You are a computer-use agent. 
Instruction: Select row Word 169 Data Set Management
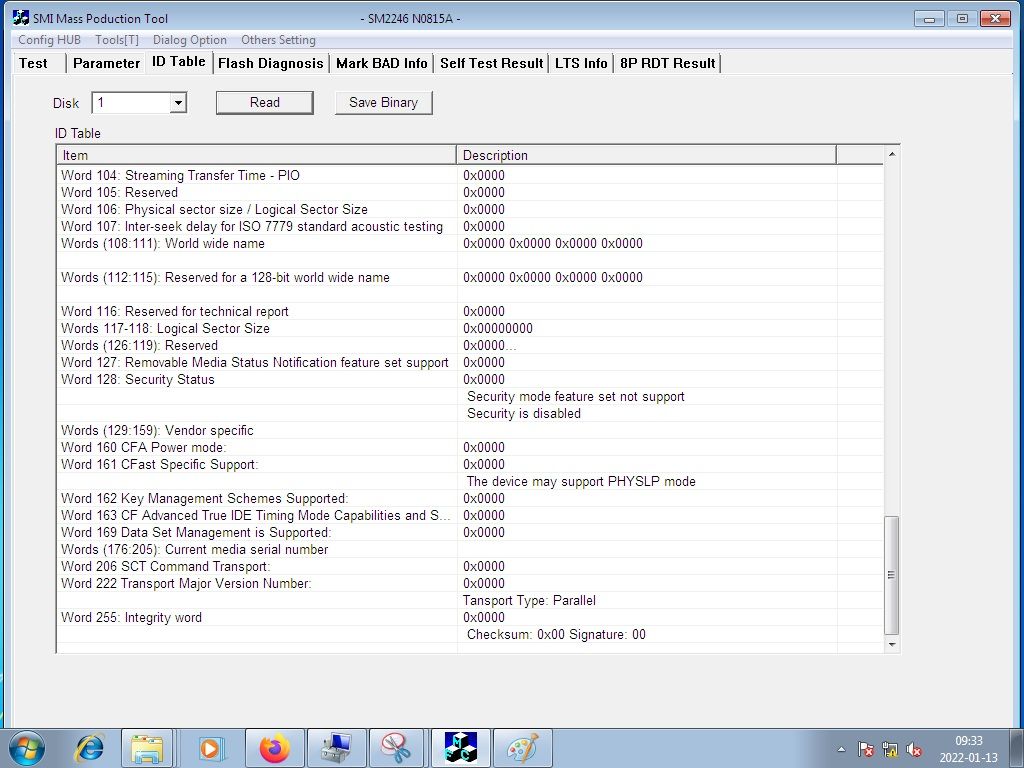point(470,532)
